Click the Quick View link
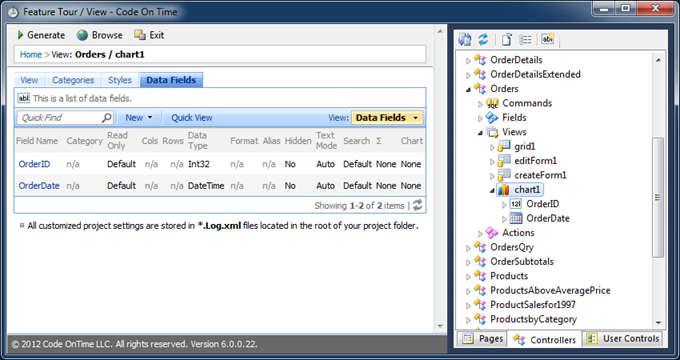 coord(192,118)
